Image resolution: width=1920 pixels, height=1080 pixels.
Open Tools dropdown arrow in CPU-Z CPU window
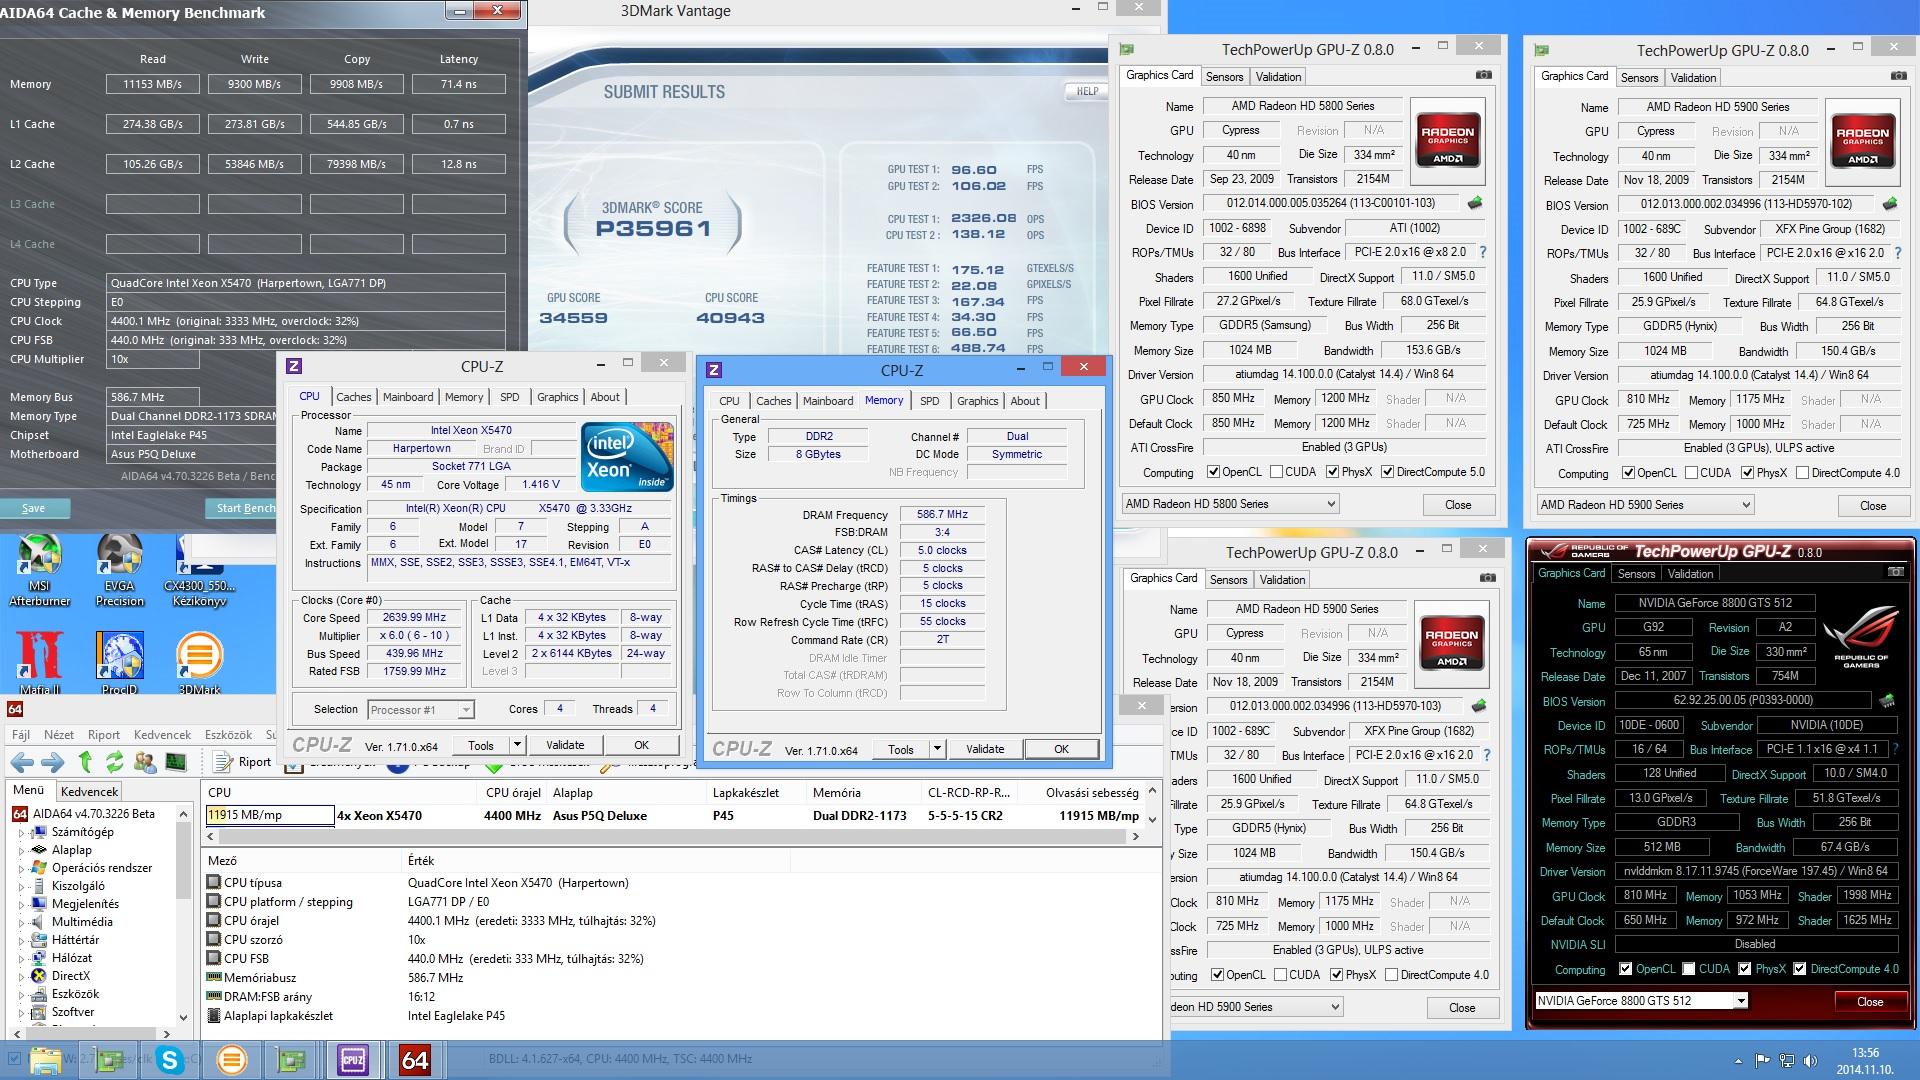pos(517,745)
